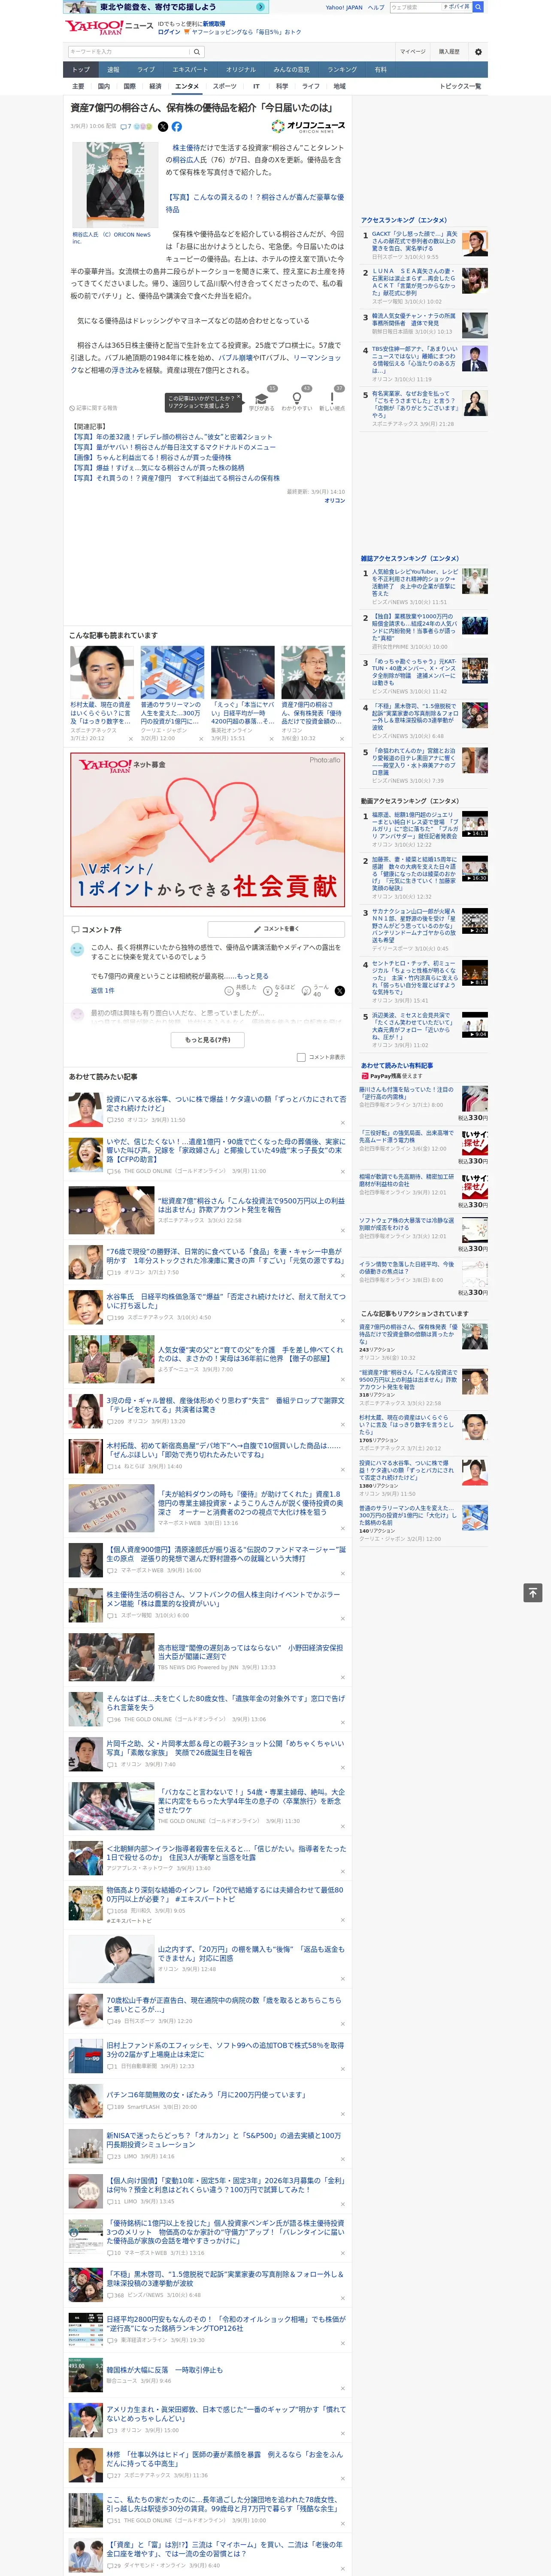This screenshot has height=2576, width=551.
Task: Open the アクセスランキング(エンタメ) heading link
Action: tap(403, 219)
